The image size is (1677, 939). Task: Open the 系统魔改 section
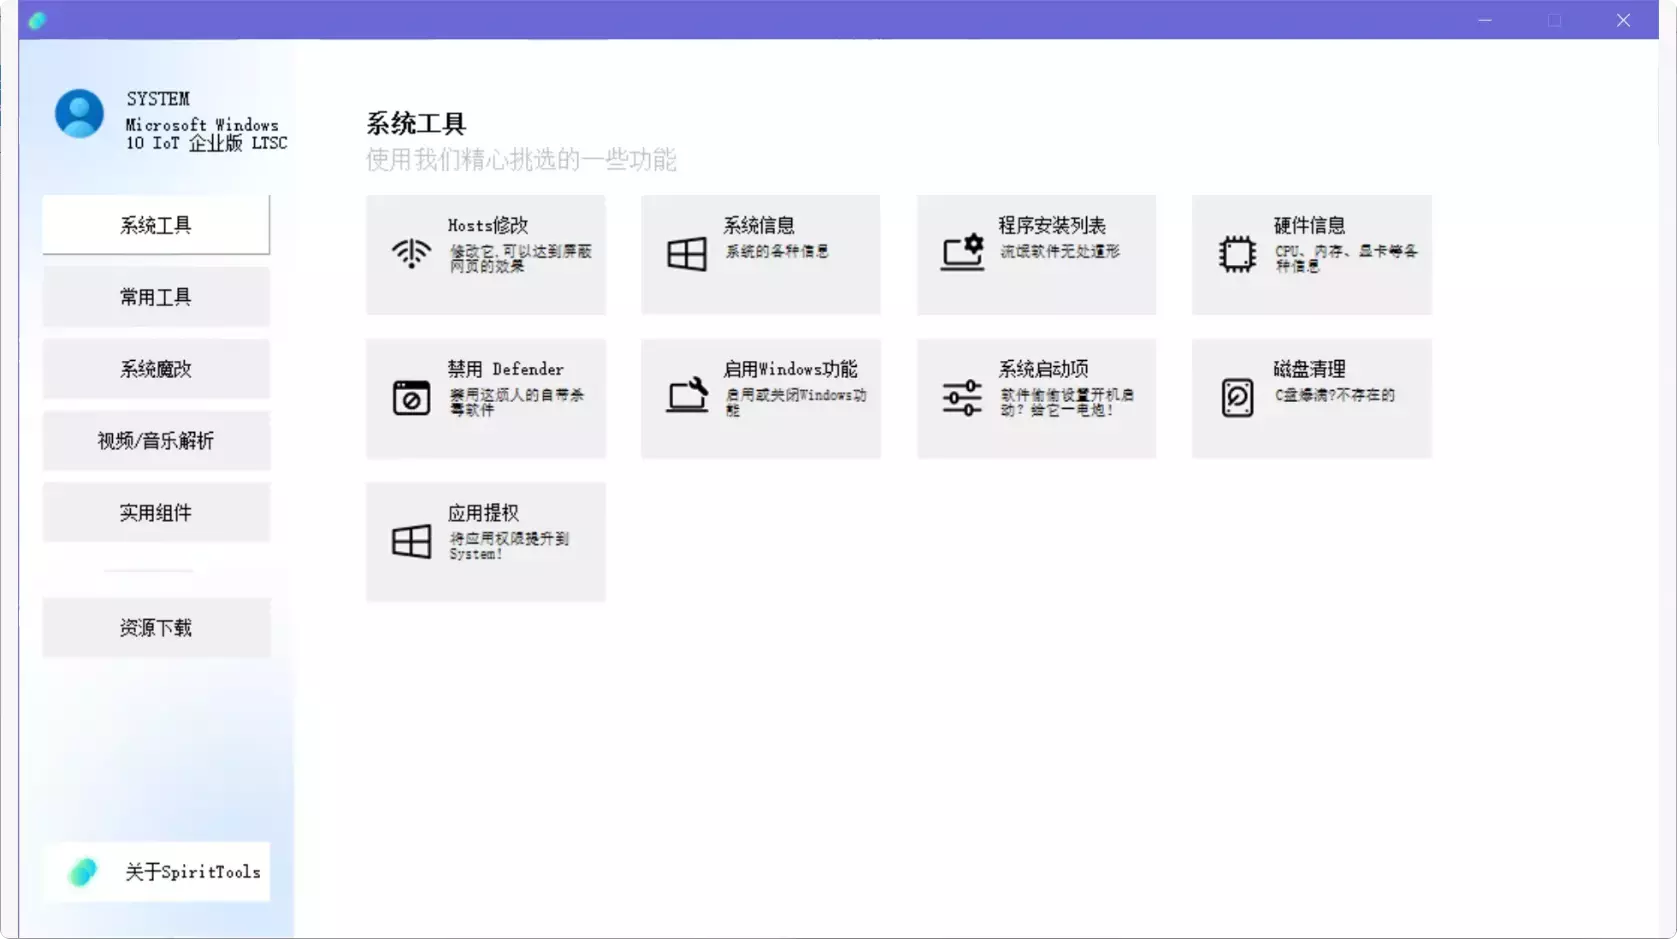tap(156, 368)
